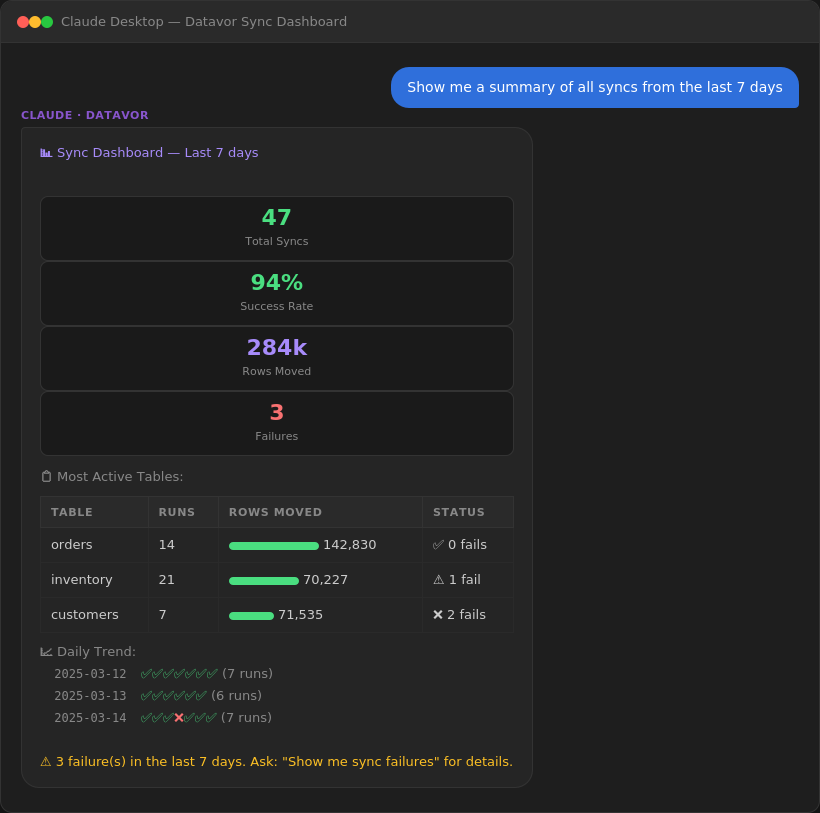Click the warning icon beside inventory's 1 fail
The width and height of the screenshot is (820, 813).
437,580
